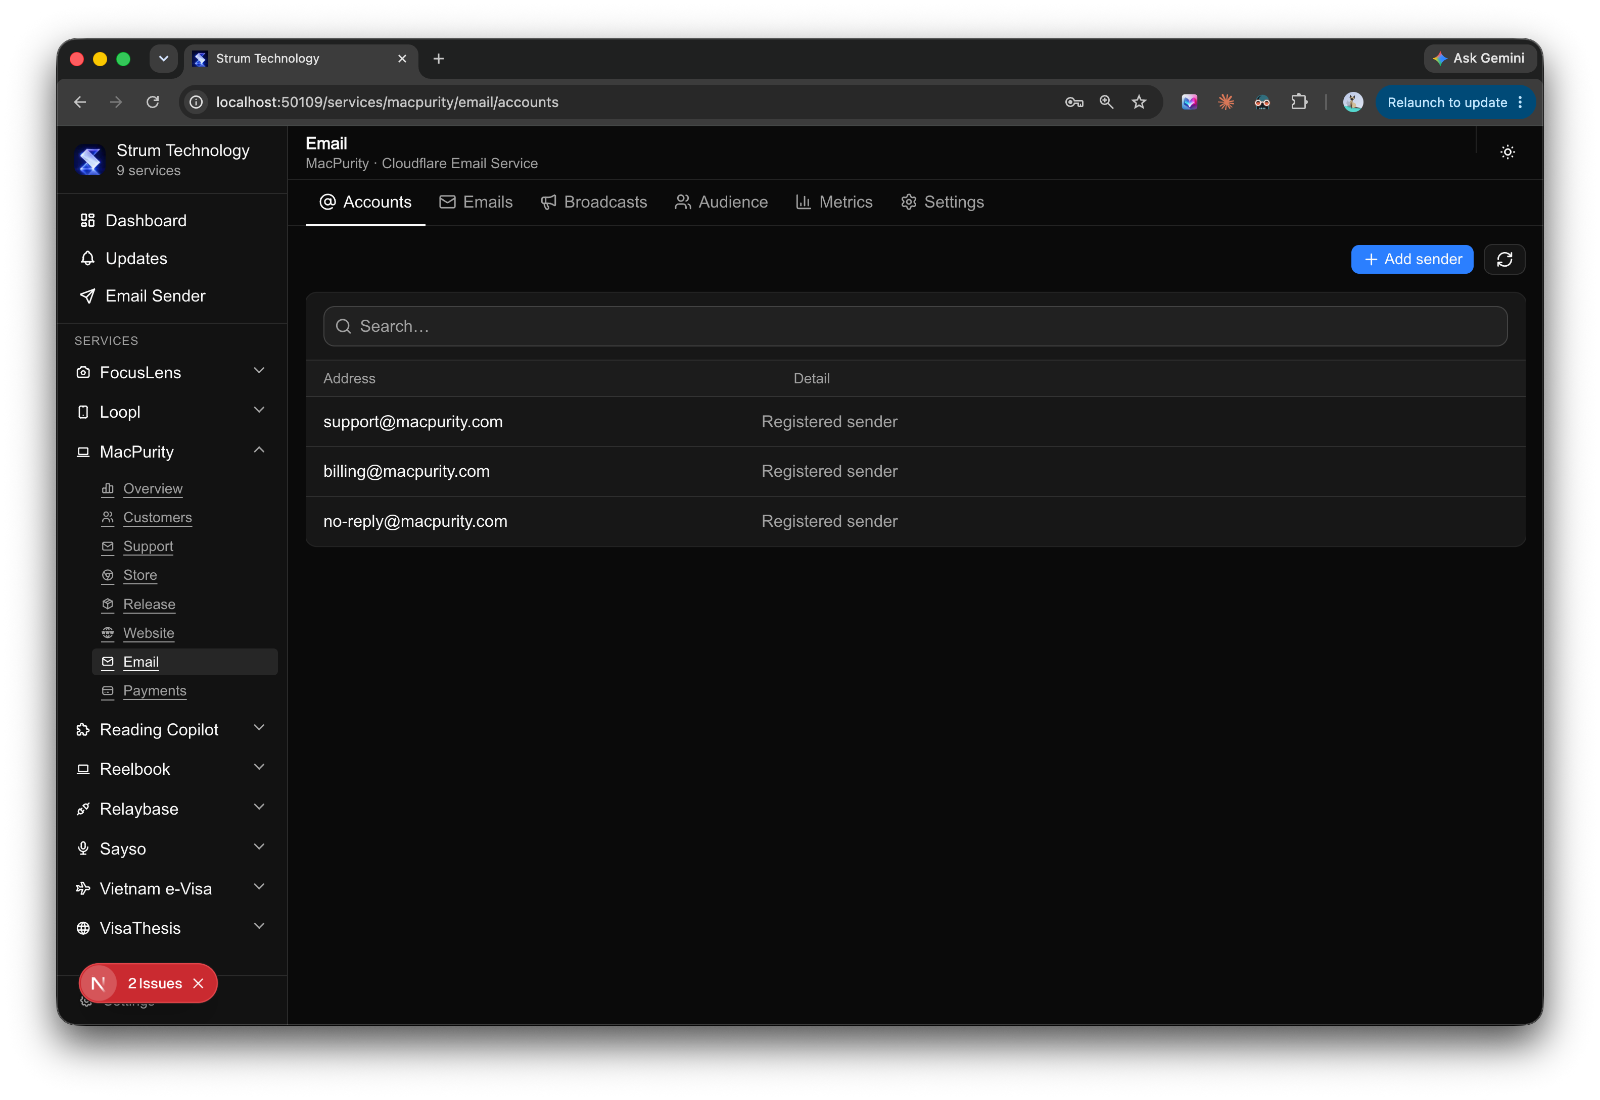Image resolution: width=1600 pixels, height=1100 pixels.
Task: Expand the Loopl service chevron
Action: (x=259, y=411)
